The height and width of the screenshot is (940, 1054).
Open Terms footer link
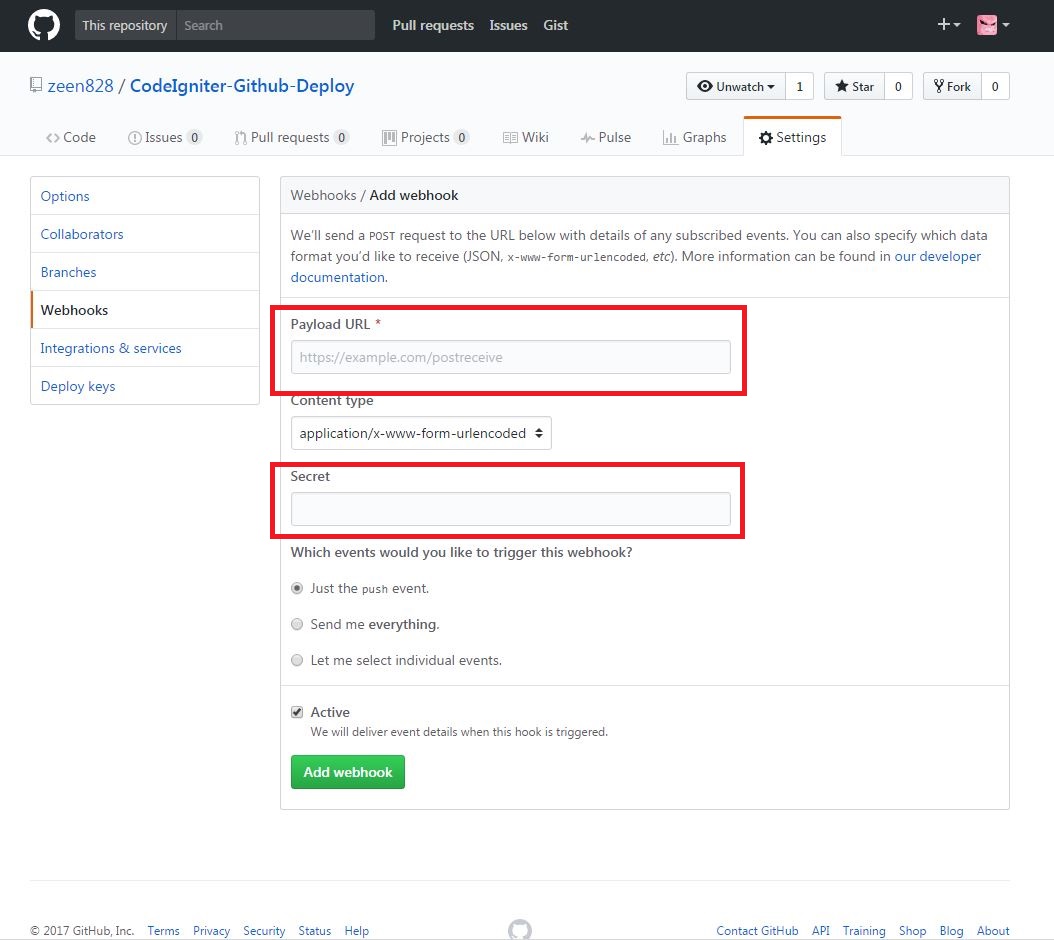click(x=163, y=931)
